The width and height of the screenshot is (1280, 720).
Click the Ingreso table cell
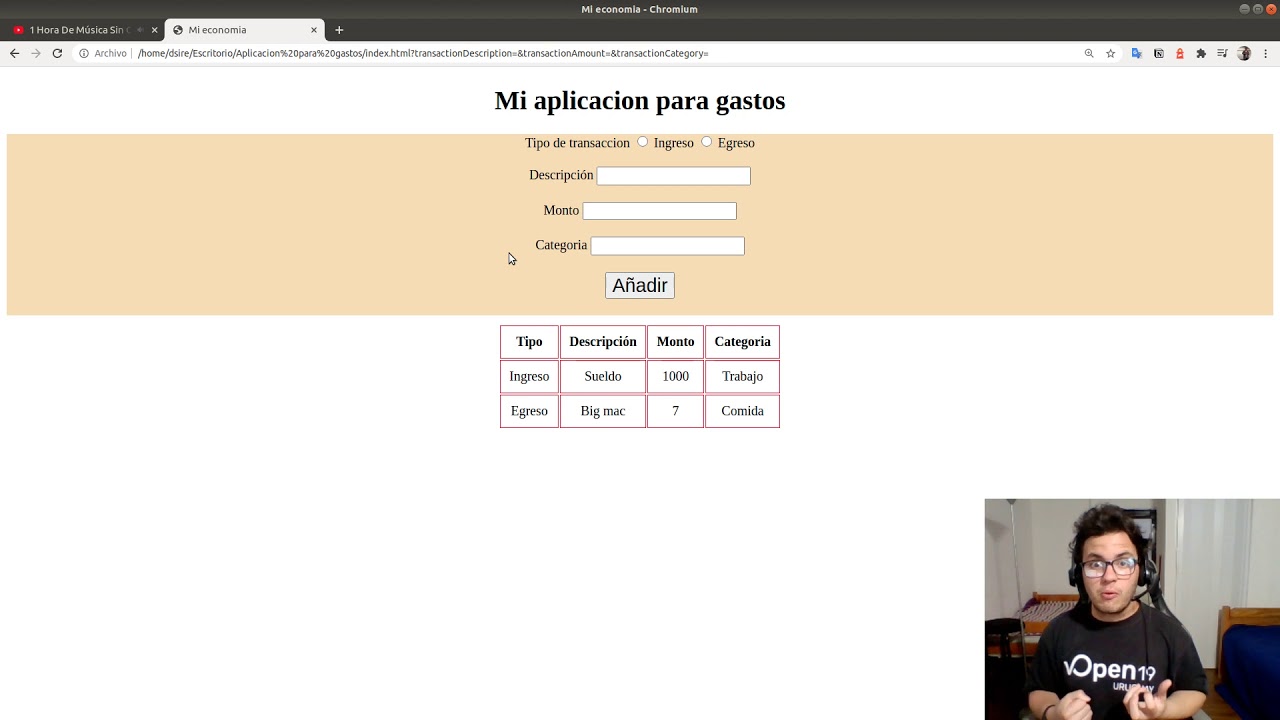(x=529, y=376)
